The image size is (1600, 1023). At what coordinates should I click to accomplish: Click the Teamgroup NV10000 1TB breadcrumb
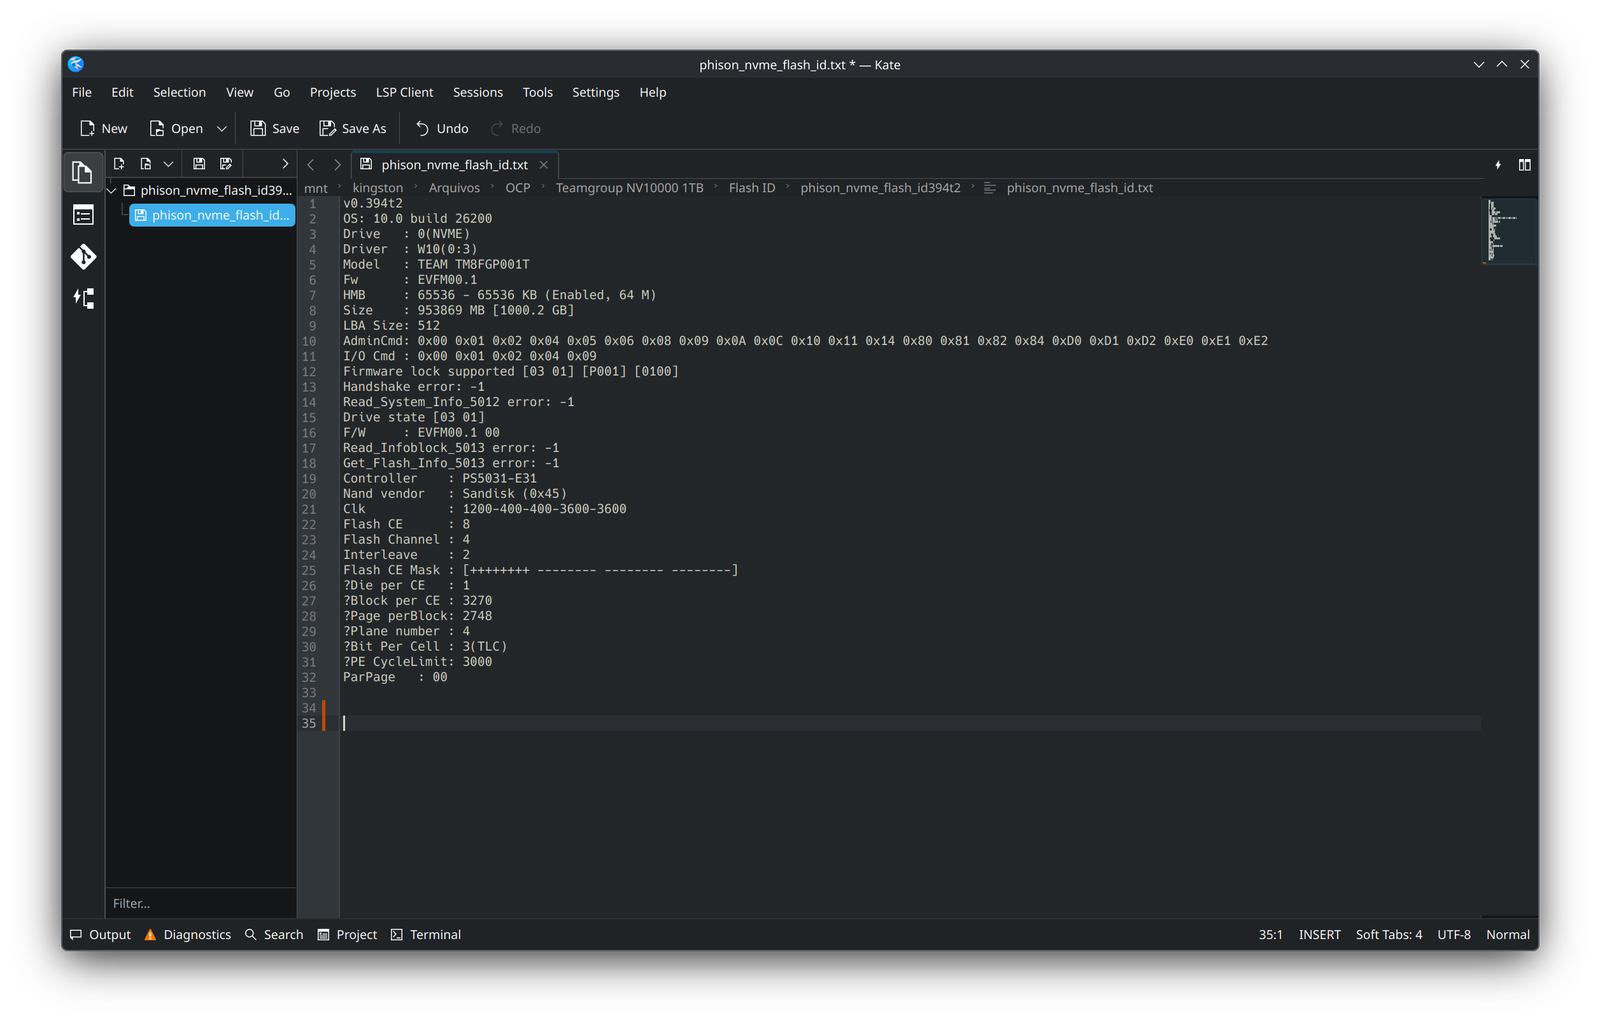630,188
